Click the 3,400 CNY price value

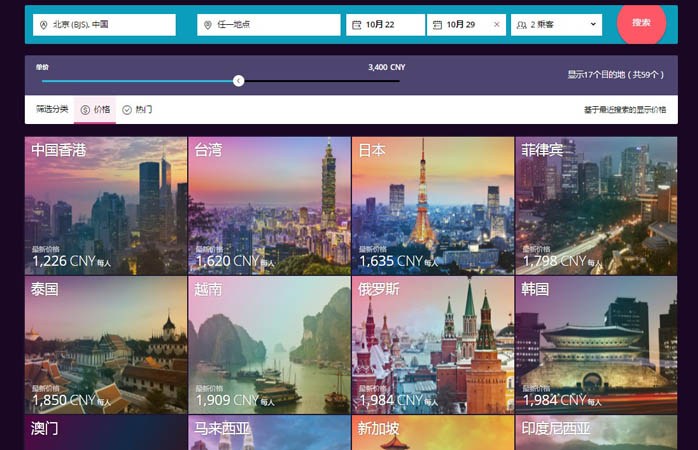[x=386, y=67]
